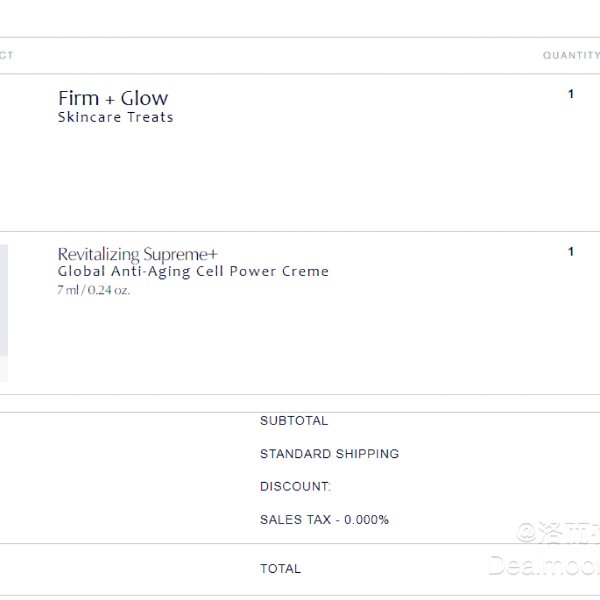Click the word Glow in first product

(x=144, y=98)
